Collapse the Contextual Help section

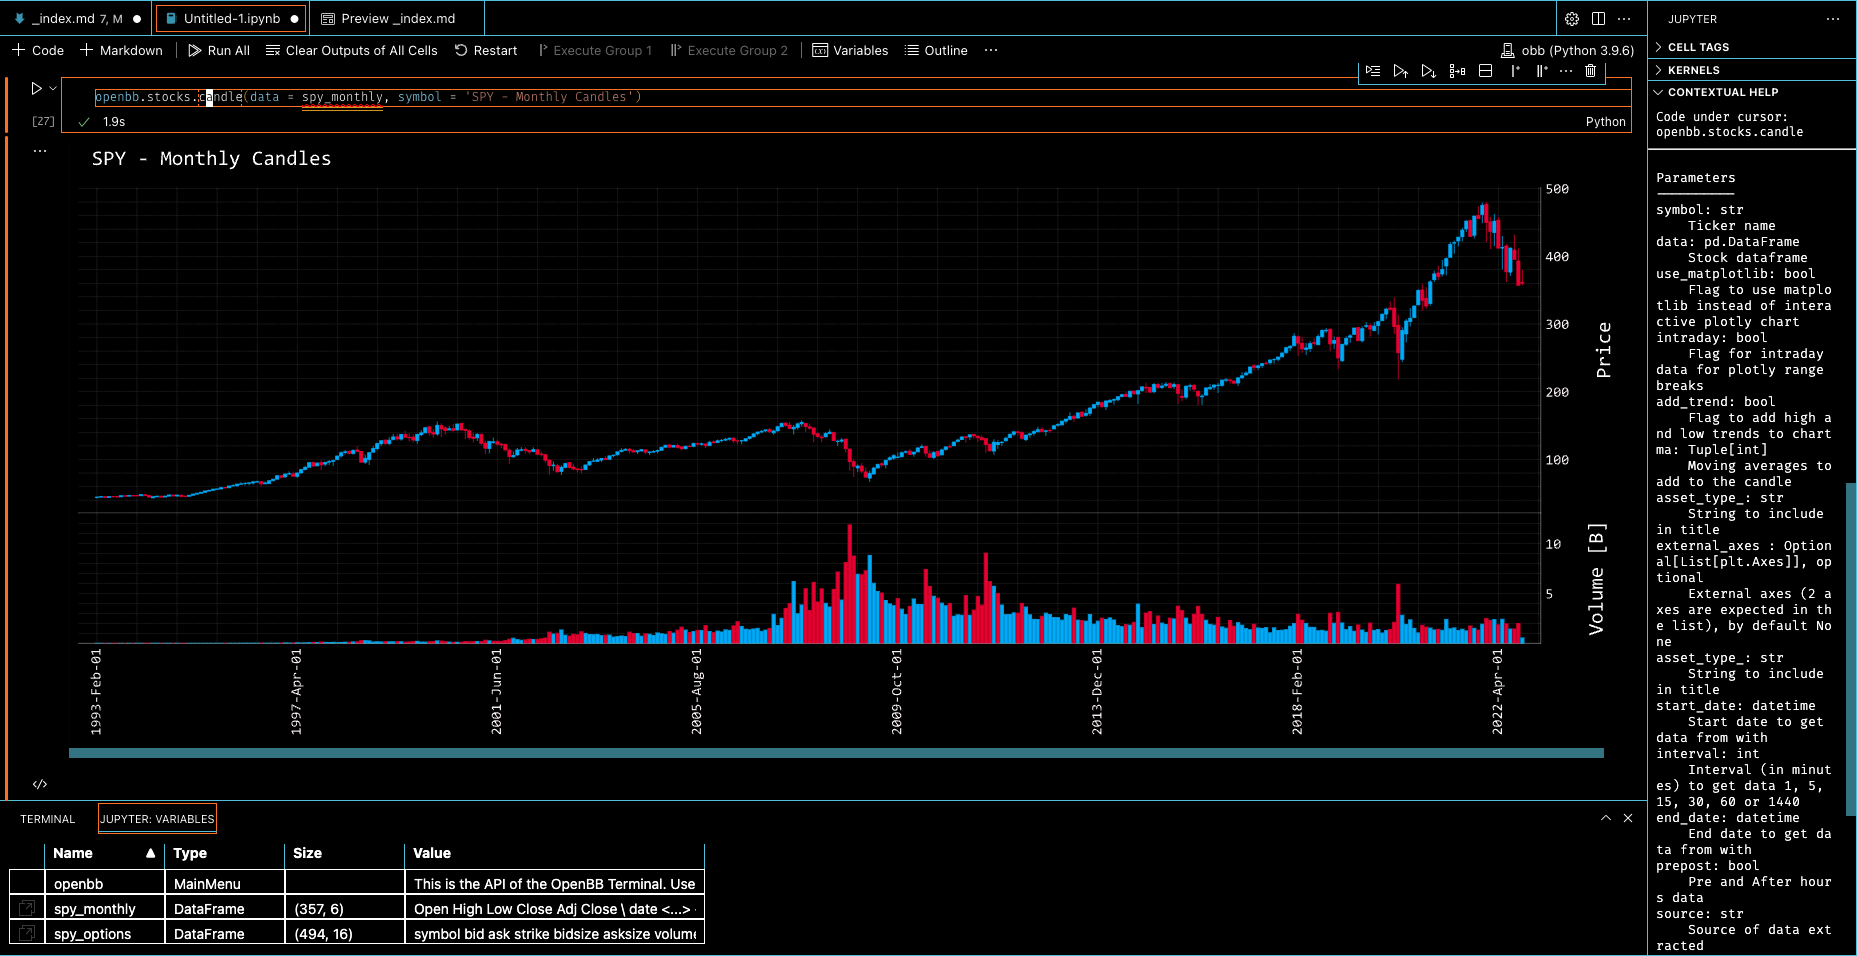[x=1752, y=92]
